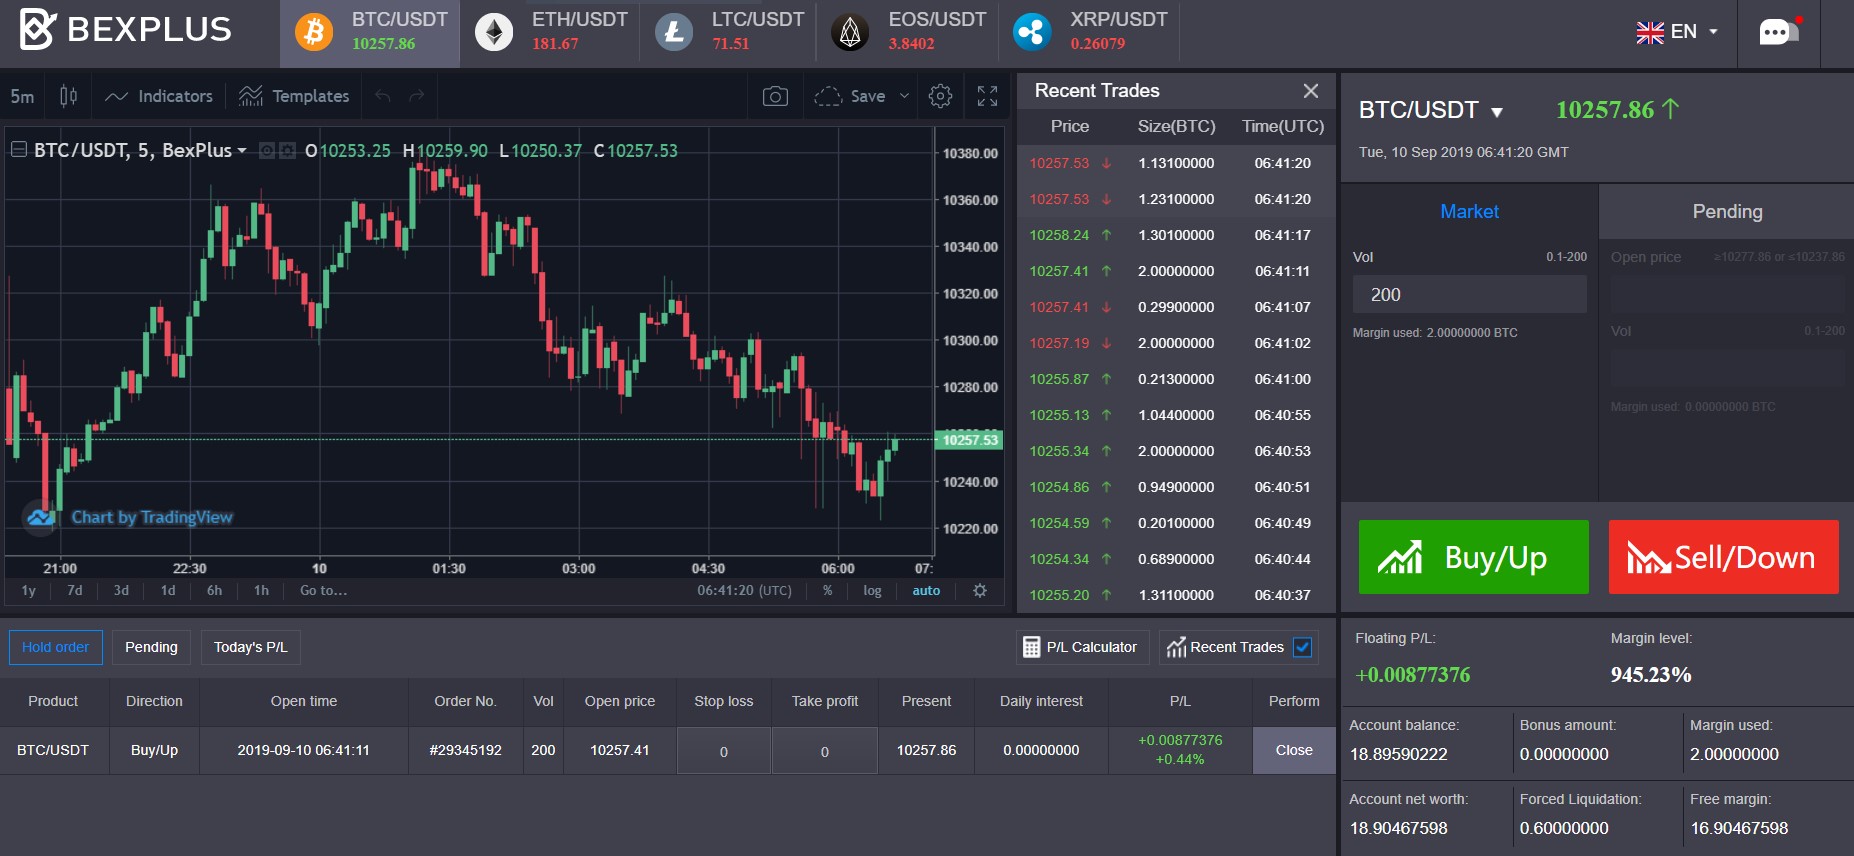
Task: Close the BTC/USDT hold order
Action: point(1294,750)
